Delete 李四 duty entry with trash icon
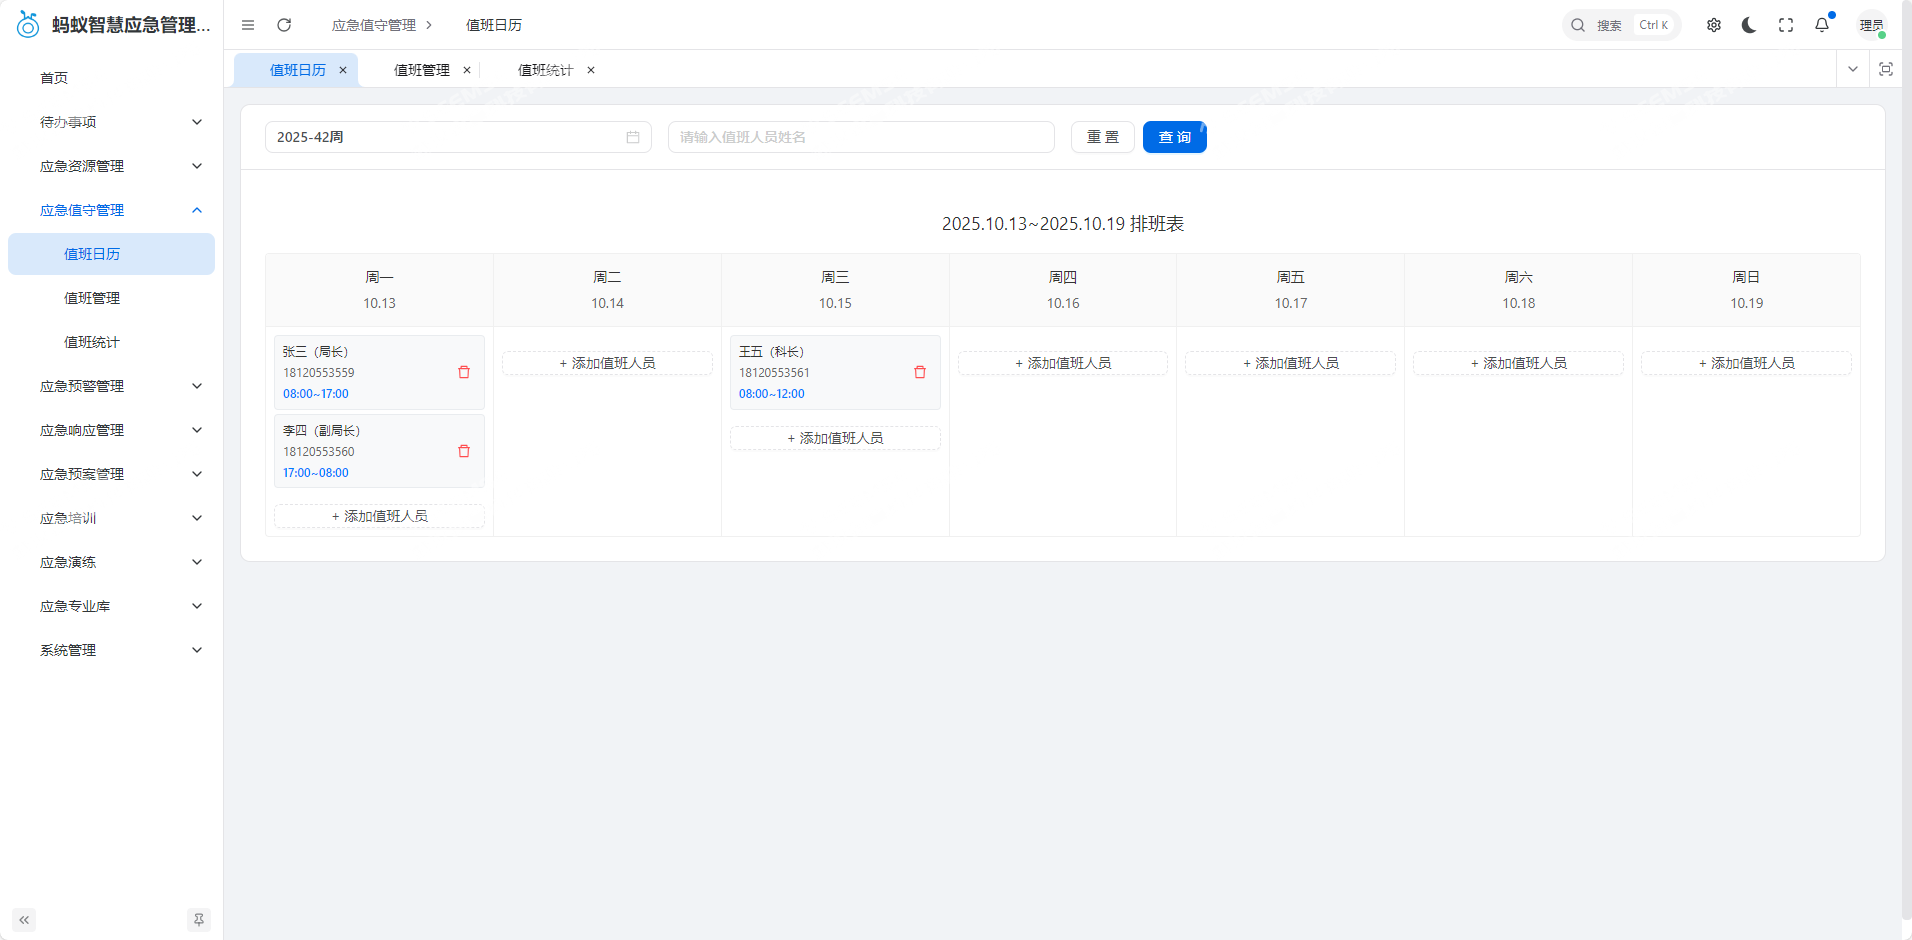1912x940 pixels. click(463, 451)
